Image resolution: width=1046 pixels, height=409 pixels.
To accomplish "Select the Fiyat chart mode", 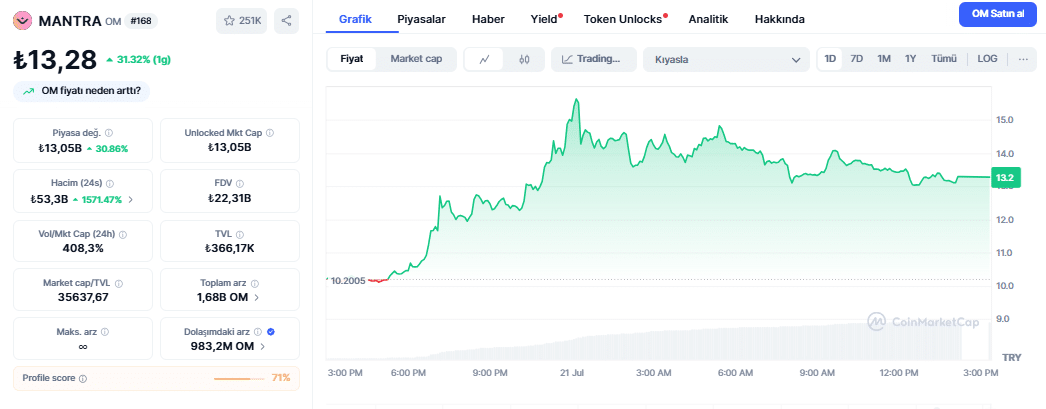I will click(x=352, y=59).
